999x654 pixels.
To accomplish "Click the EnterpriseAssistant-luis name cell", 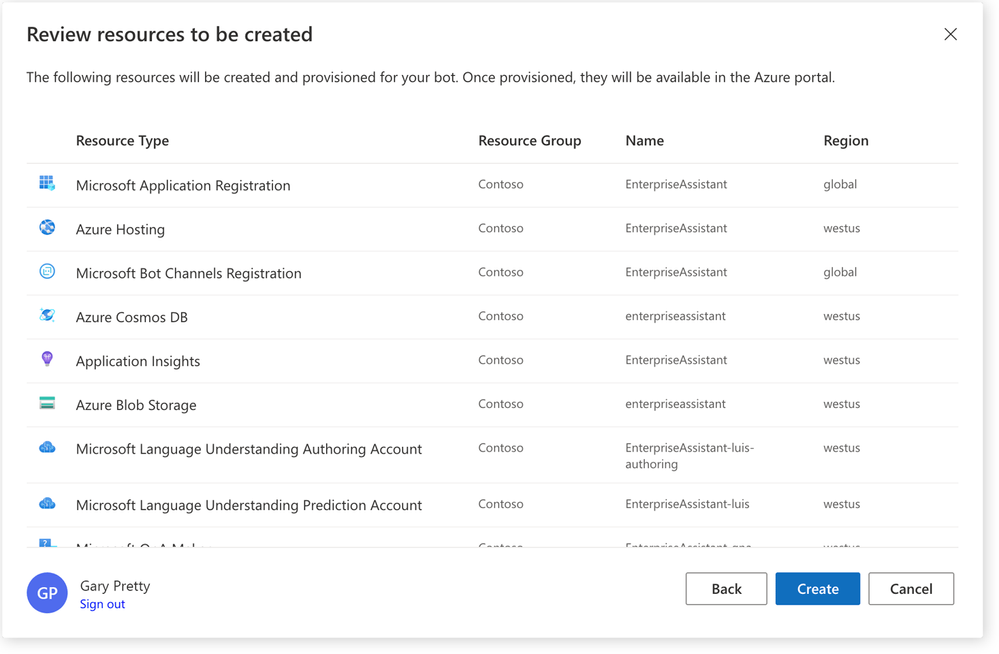I will pyautogui.click(x=687, y=504).
